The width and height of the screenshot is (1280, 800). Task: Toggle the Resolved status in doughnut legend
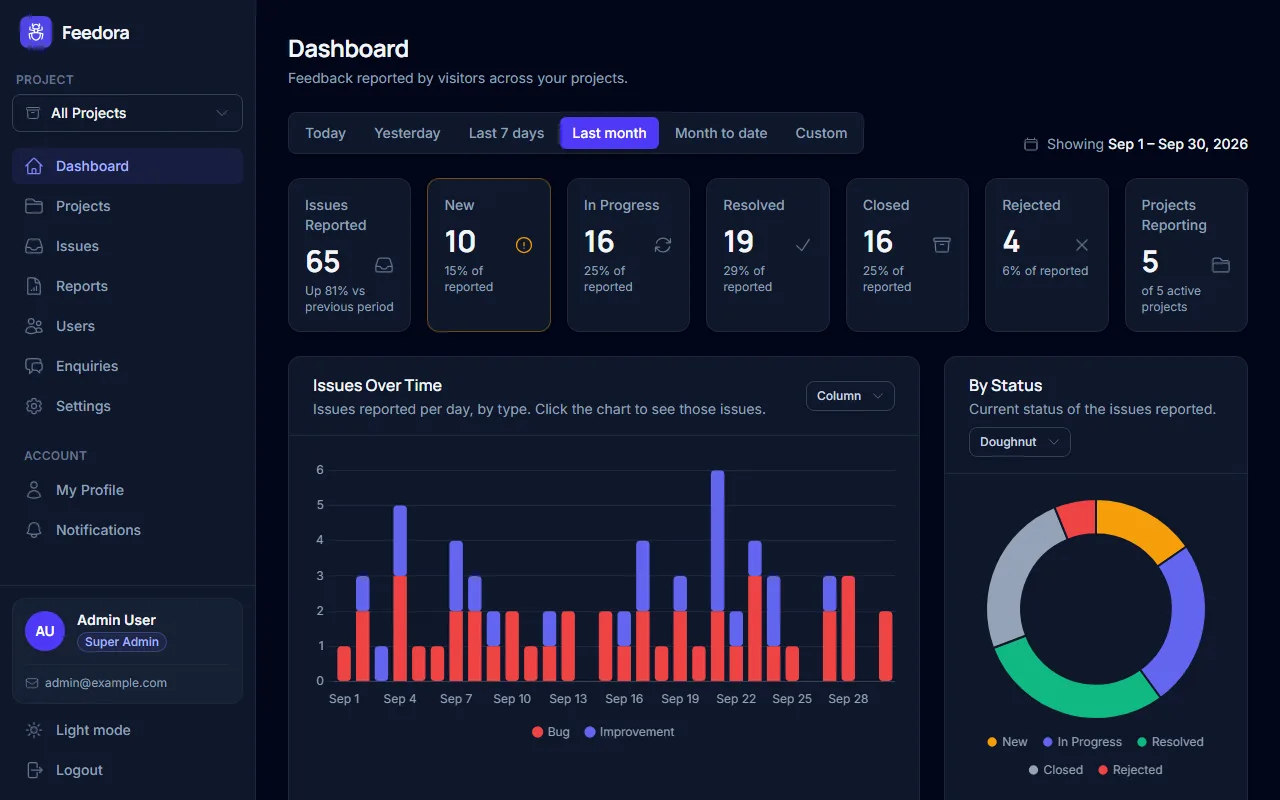[1170, 742]
